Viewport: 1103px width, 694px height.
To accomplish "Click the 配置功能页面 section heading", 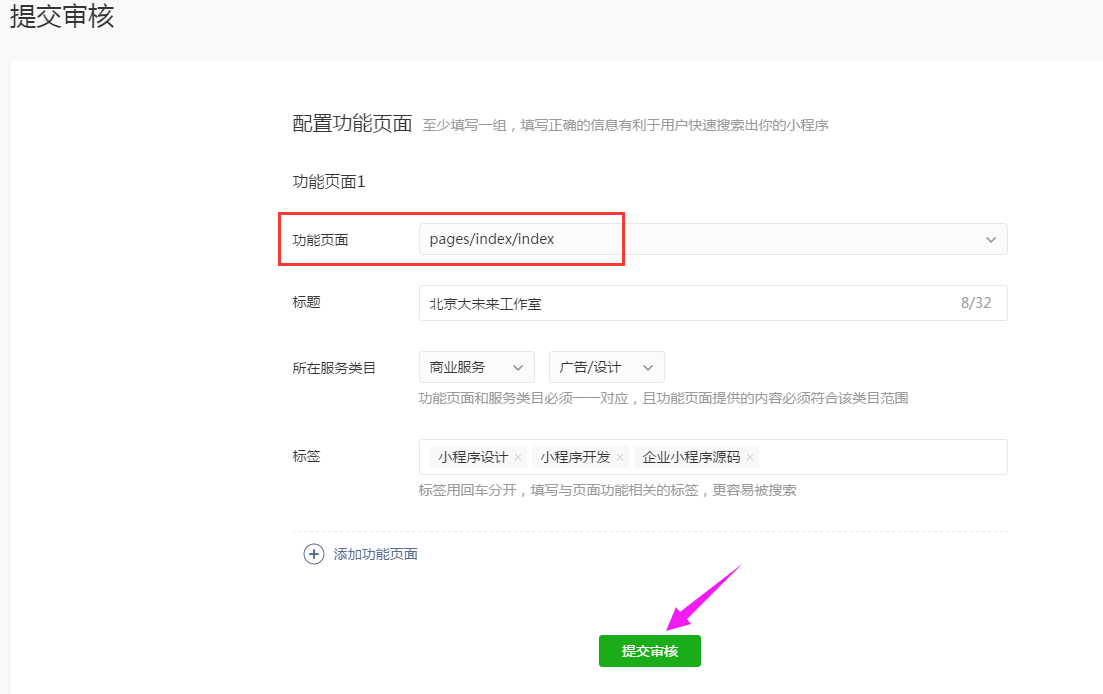I will 352,124.
